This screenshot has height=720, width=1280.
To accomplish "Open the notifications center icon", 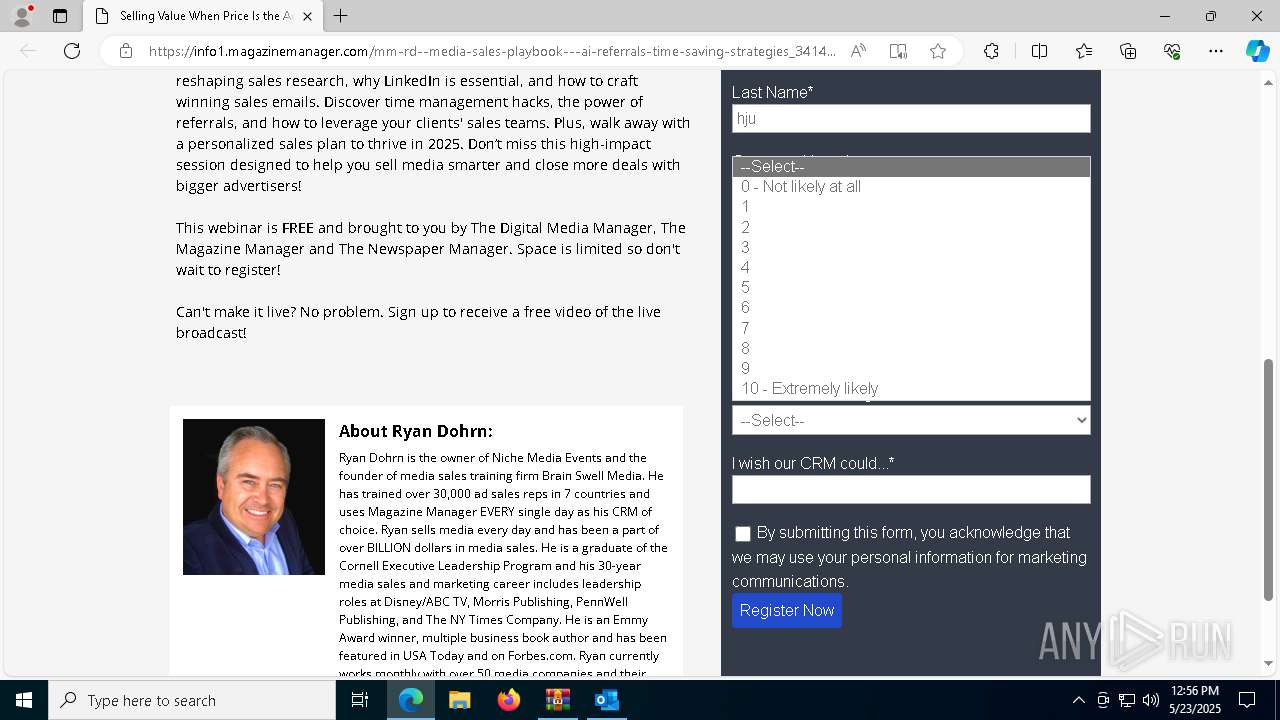I will 1247,700.
